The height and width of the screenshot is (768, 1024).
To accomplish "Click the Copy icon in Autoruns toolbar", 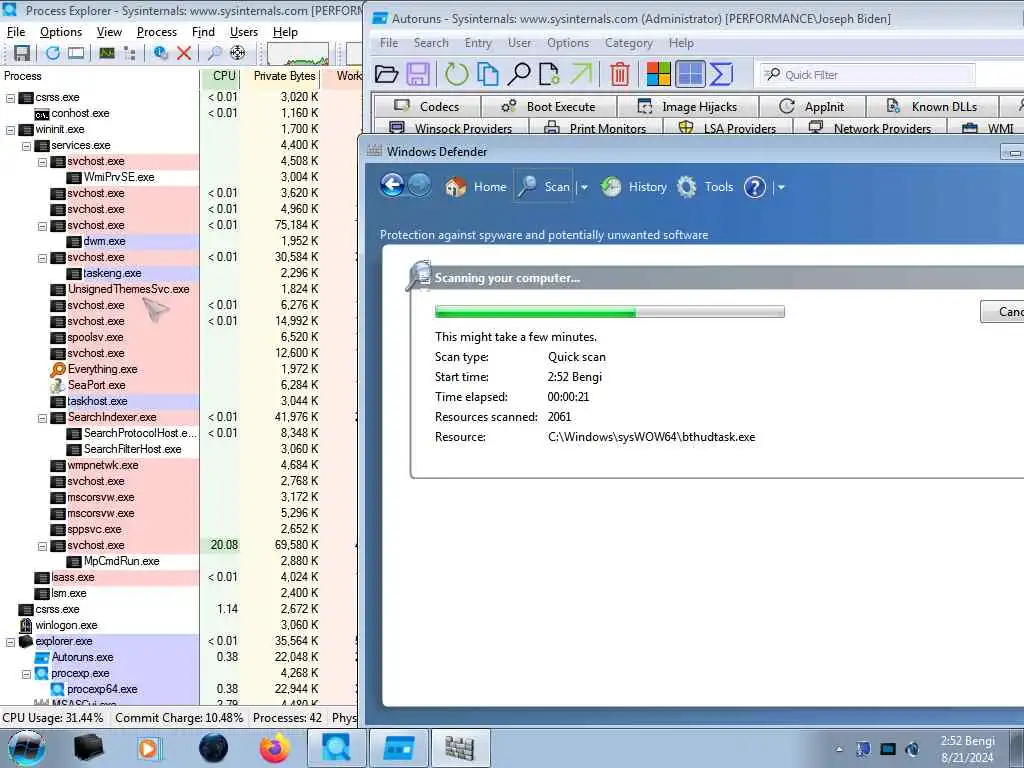I will [x=487, y=74].
